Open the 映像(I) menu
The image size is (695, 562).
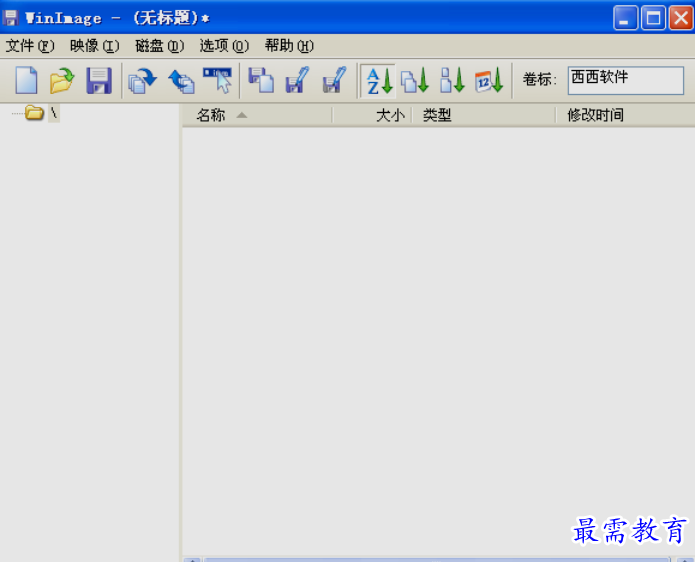point(94,46)
